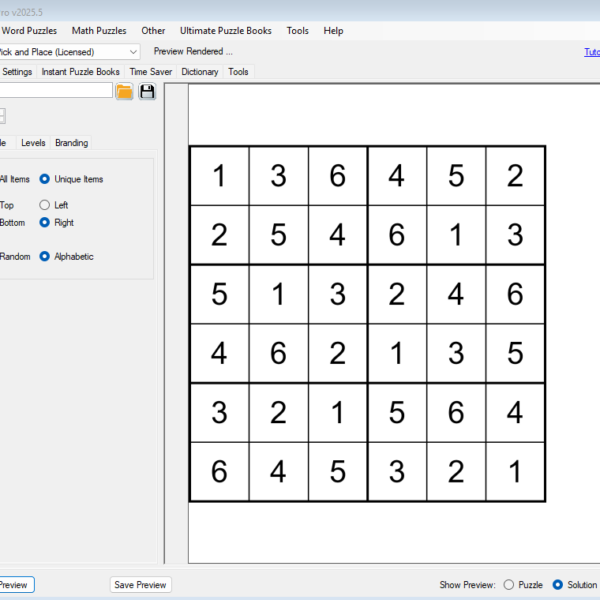600x600 pixels.
Task: Click the file path text field
Action: [55, 91]
